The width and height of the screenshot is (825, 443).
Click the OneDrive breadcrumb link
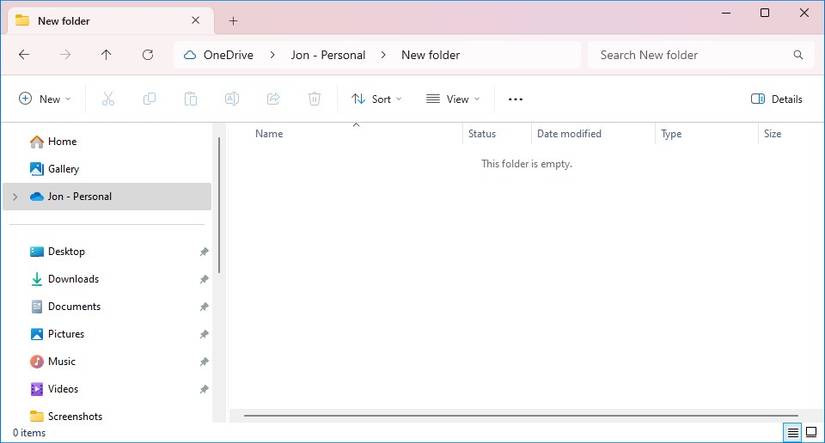226,55
